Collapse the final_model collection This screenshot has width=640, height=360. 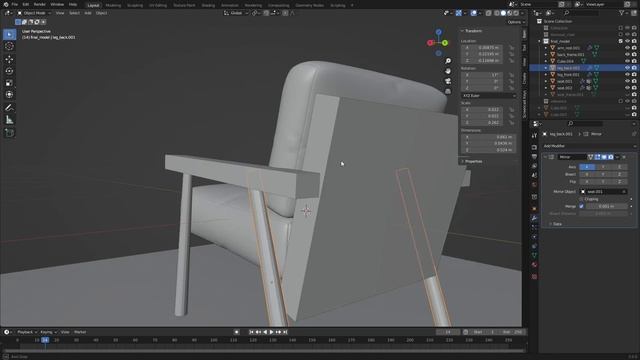[x=540, y=41]
